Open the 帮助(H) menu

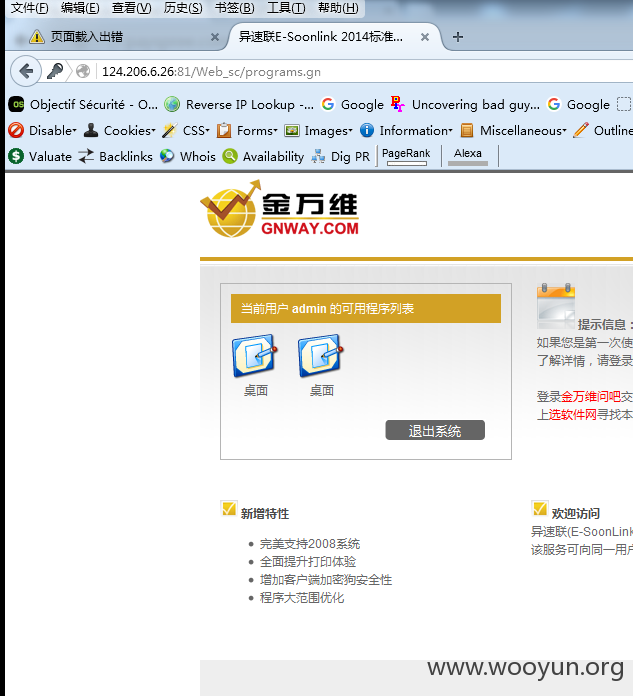point(338,8)
